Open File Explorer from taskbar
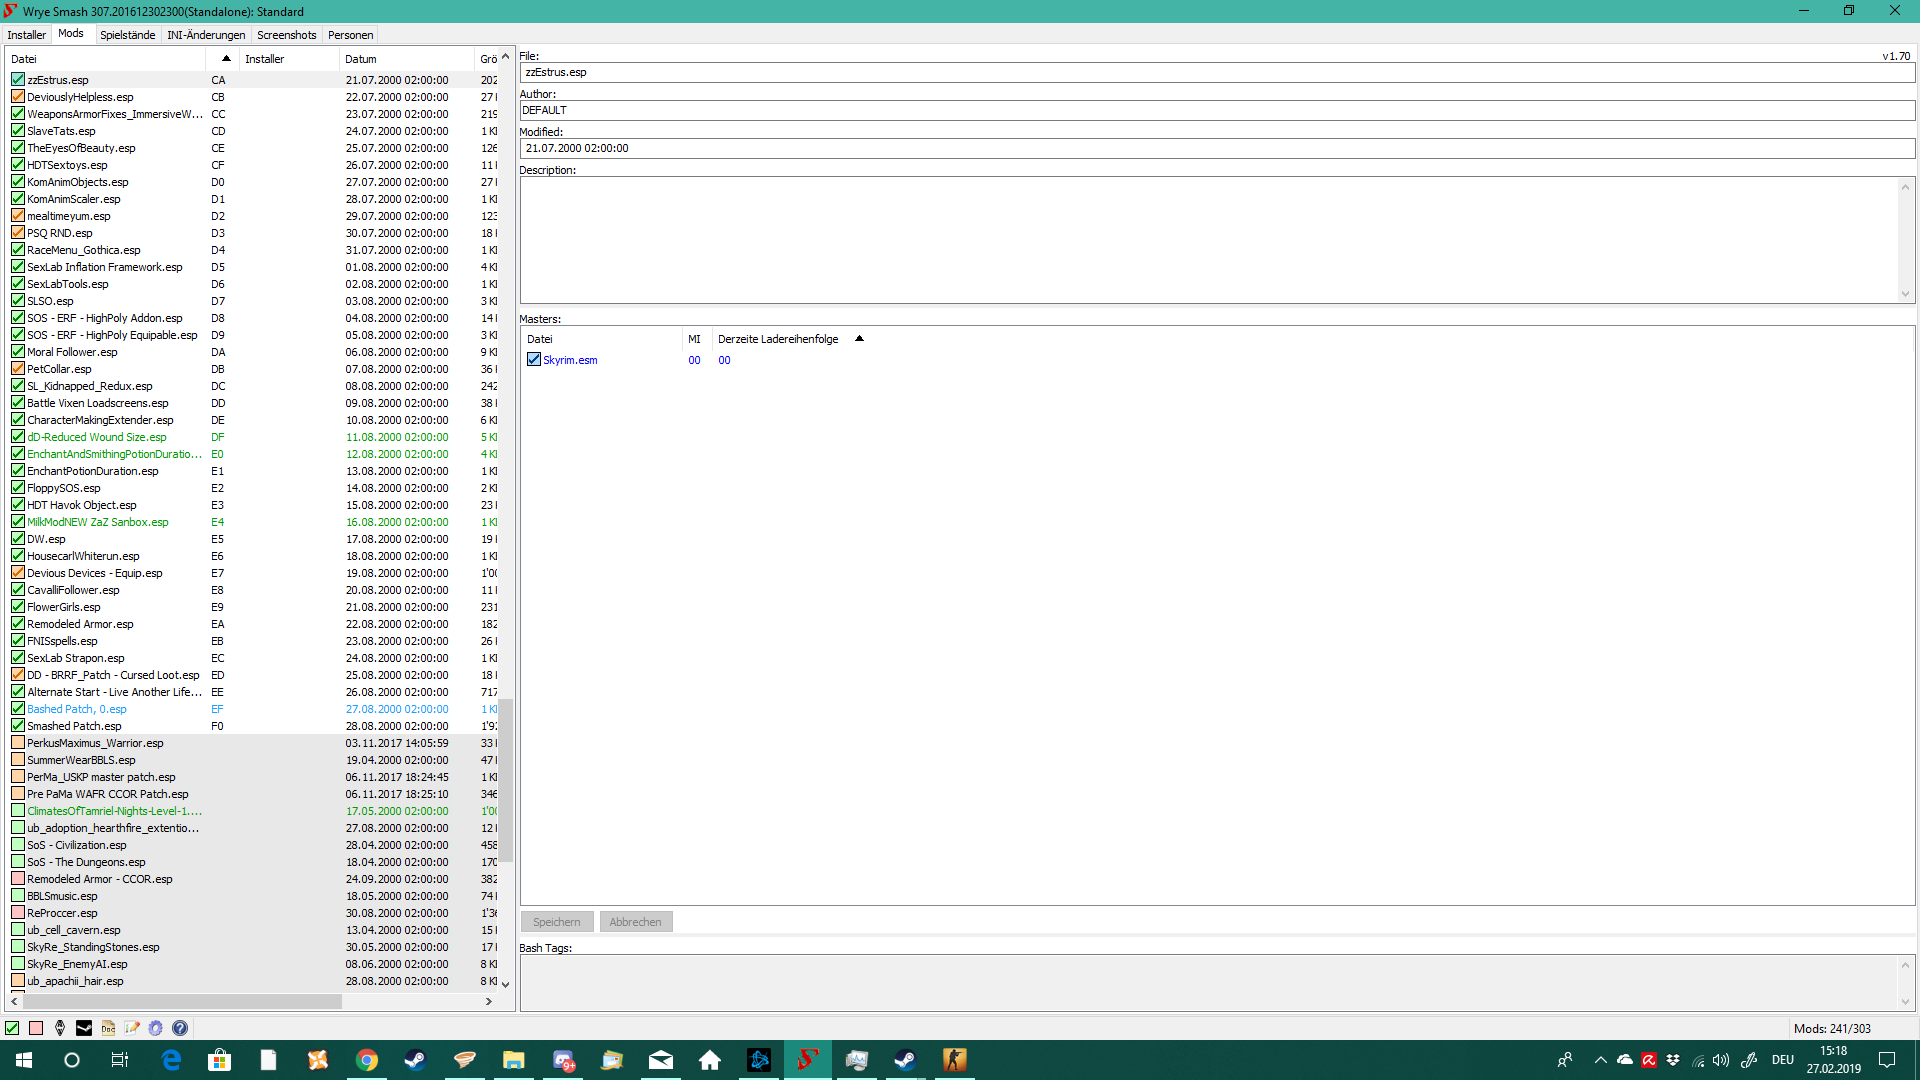Viewport: 1920px width, 1080px height. [x=514, y=1060]
